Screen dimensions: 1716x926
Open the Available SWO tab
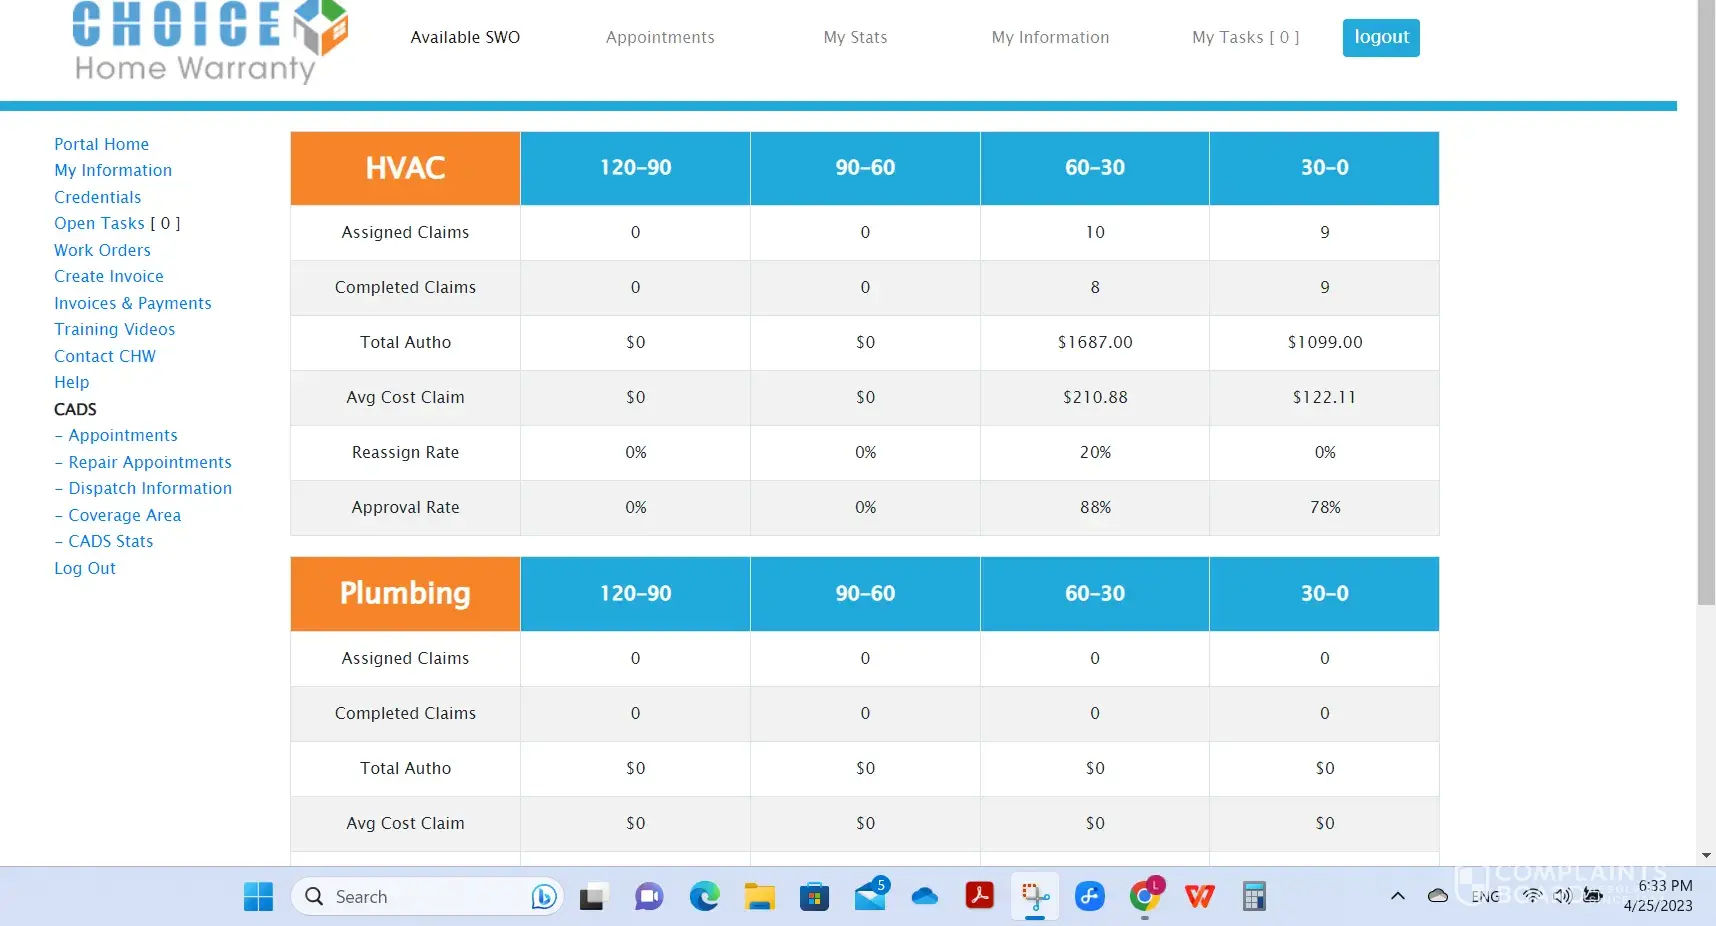point(465,37)
